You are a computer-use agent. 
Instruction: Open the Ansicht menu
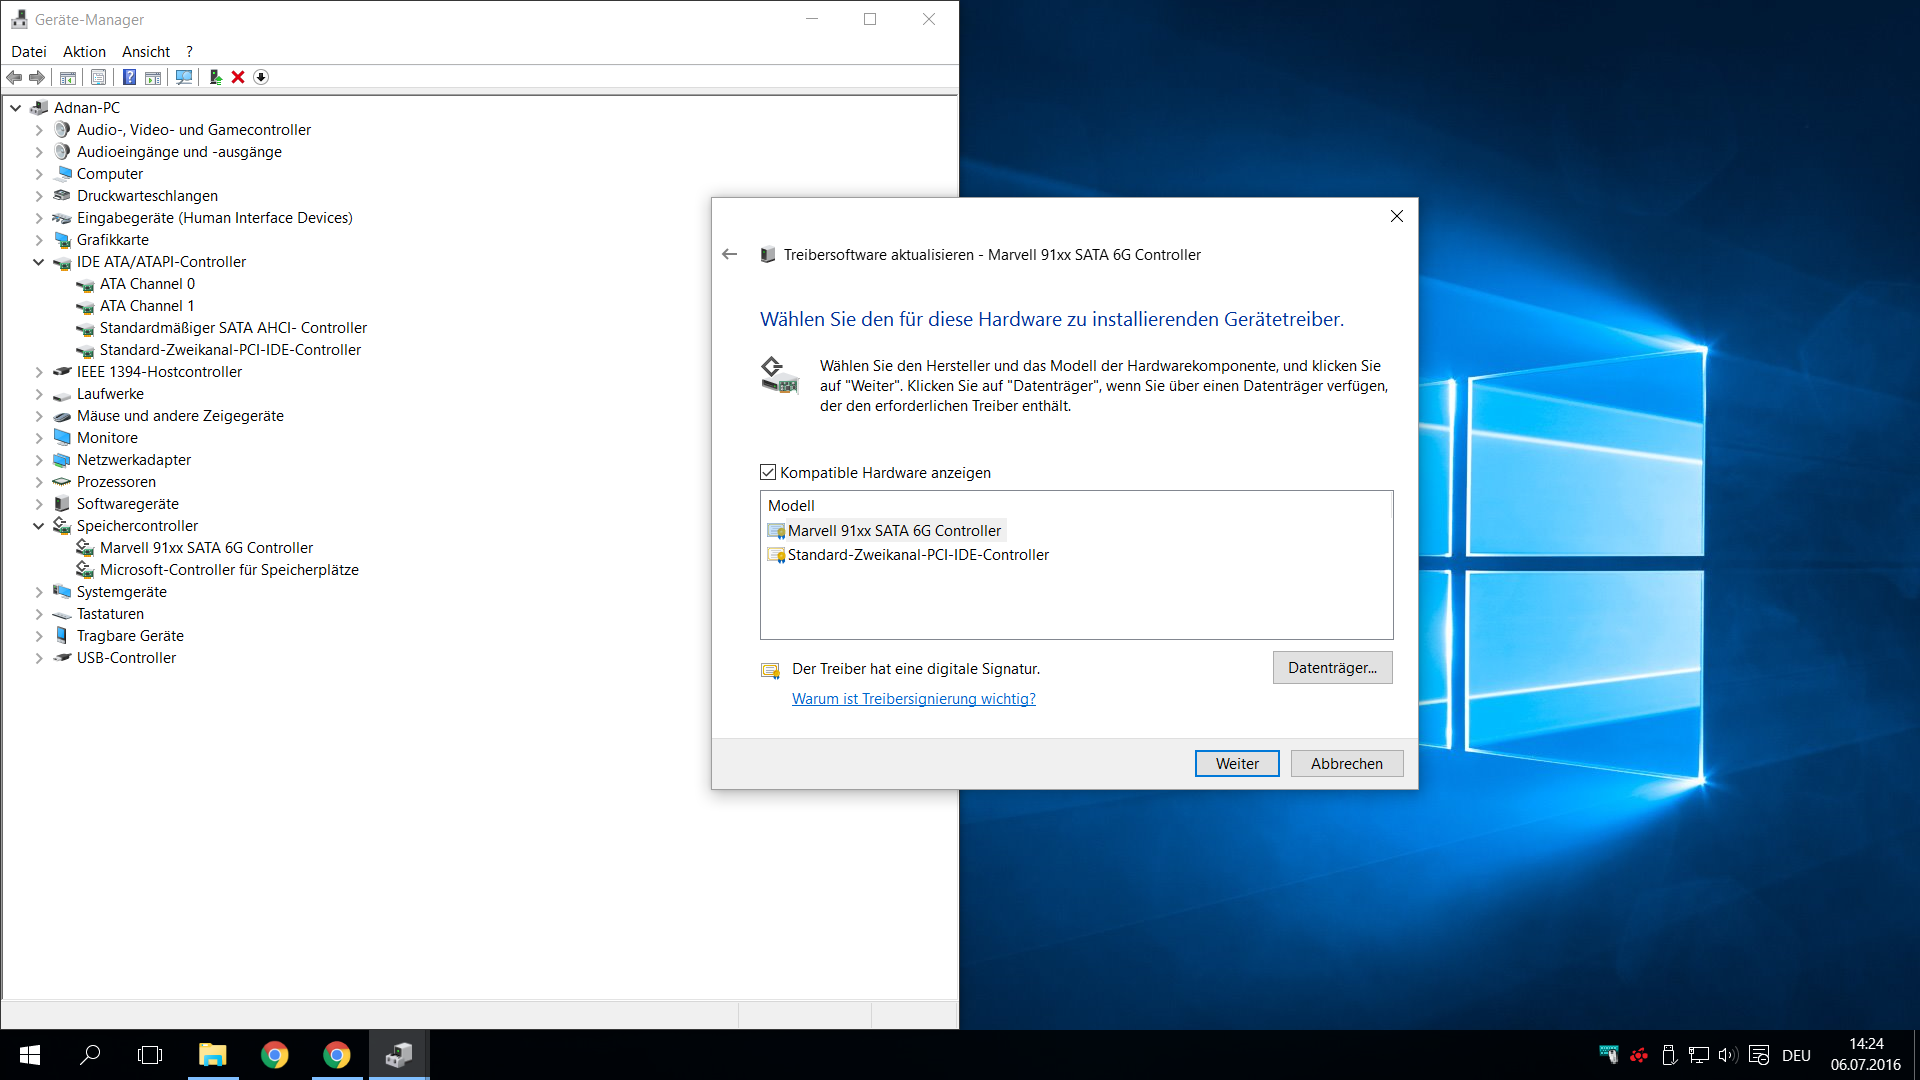[146, 52]
